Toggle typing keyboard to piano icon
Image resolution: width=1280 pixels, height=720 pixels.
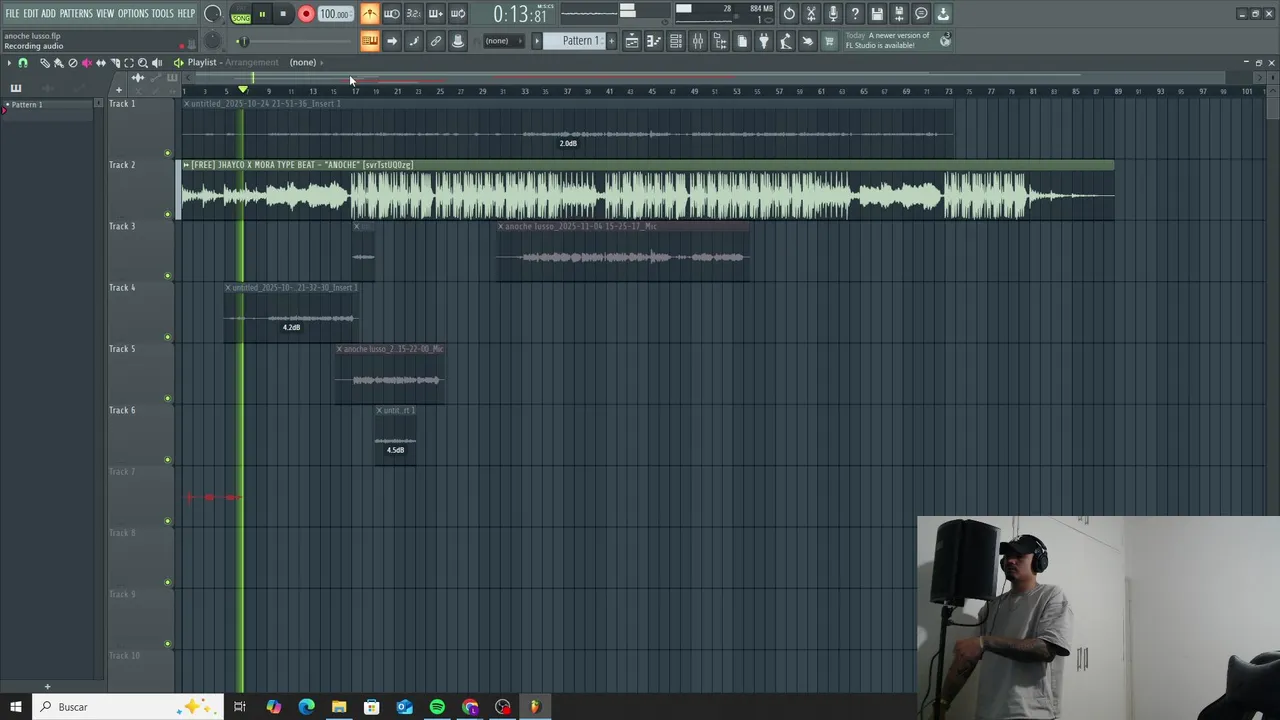tap(370, 41)
